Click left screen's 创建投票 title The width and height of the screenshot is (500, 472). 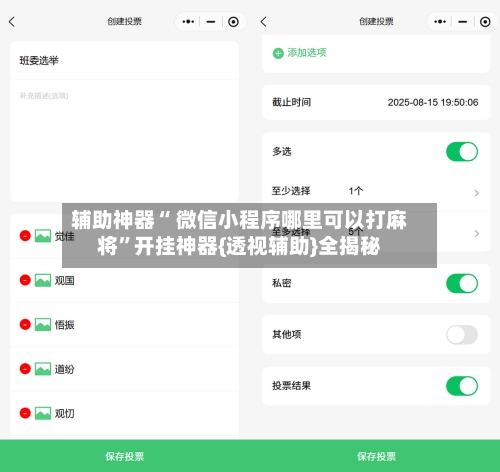pos(124,22)
